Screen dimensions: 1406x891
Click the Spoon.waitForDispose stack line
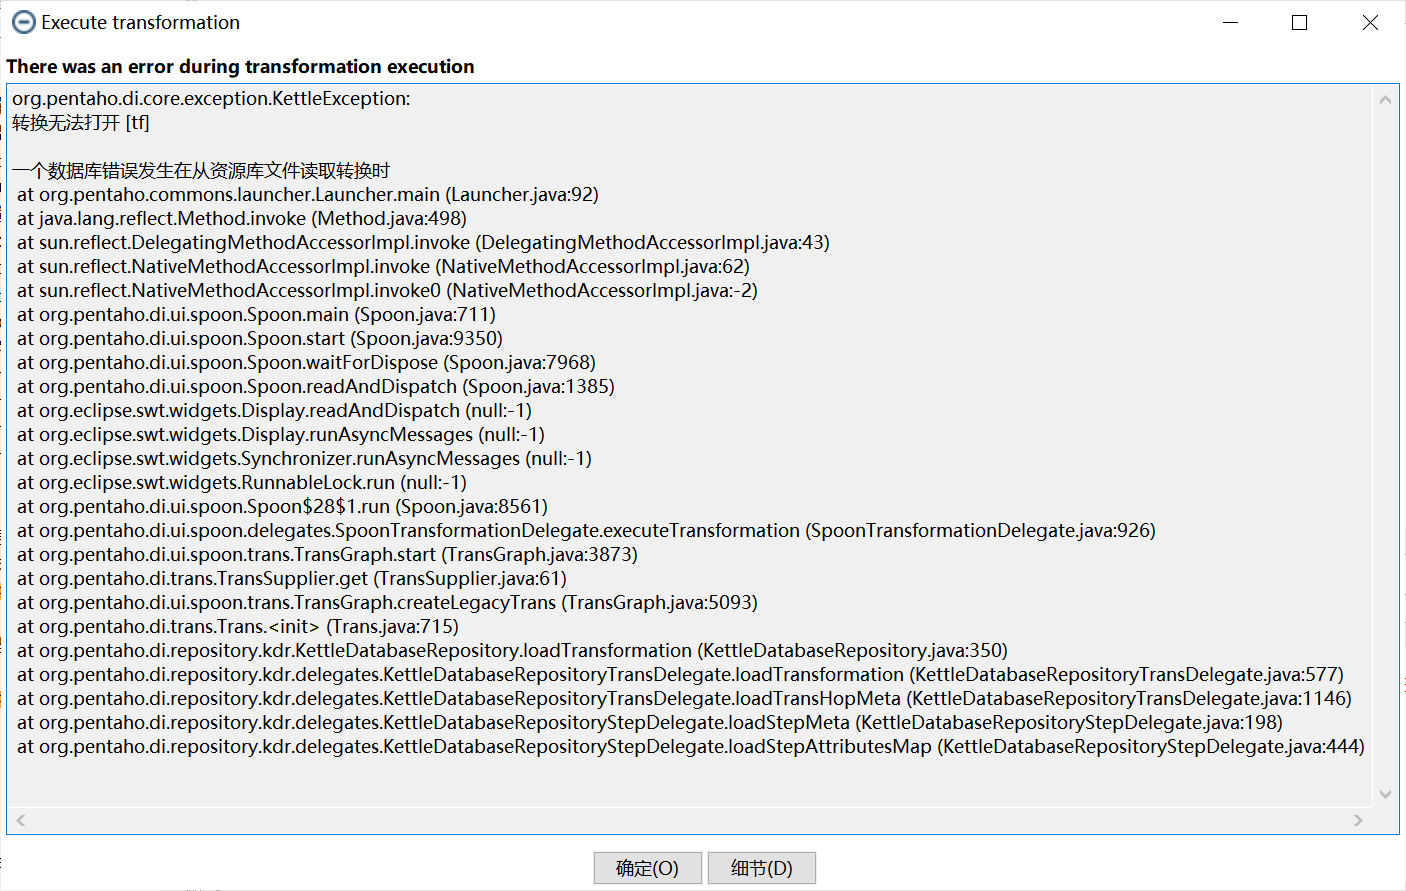(306, 363)
